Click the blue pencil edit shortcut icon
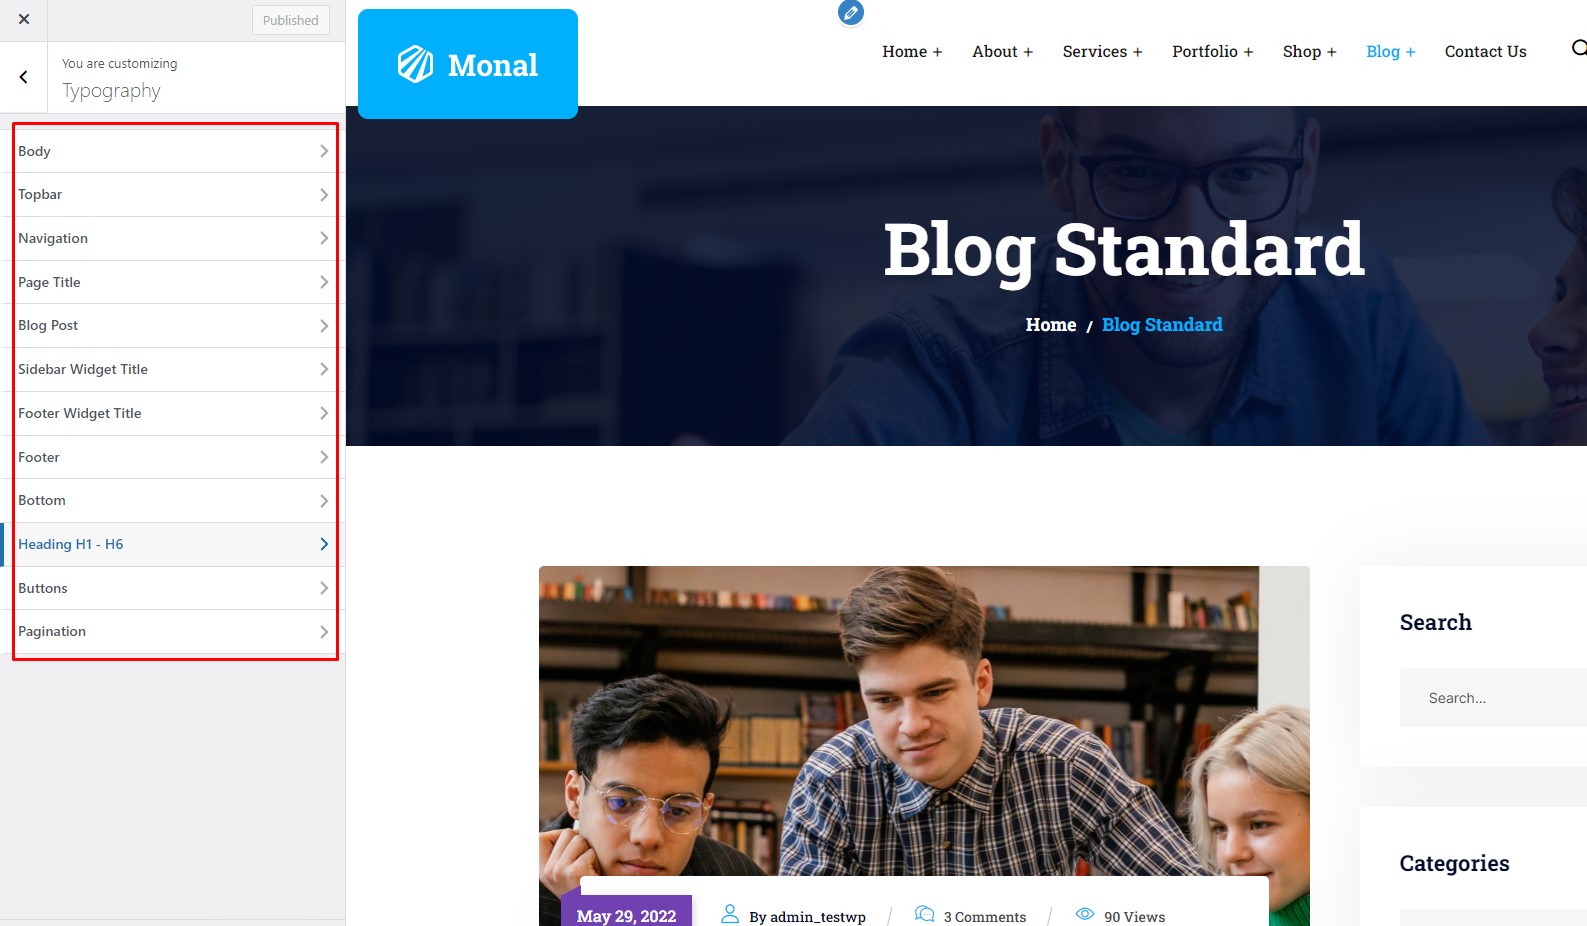The image size is (1587, 926). click(x=851, y=12)
